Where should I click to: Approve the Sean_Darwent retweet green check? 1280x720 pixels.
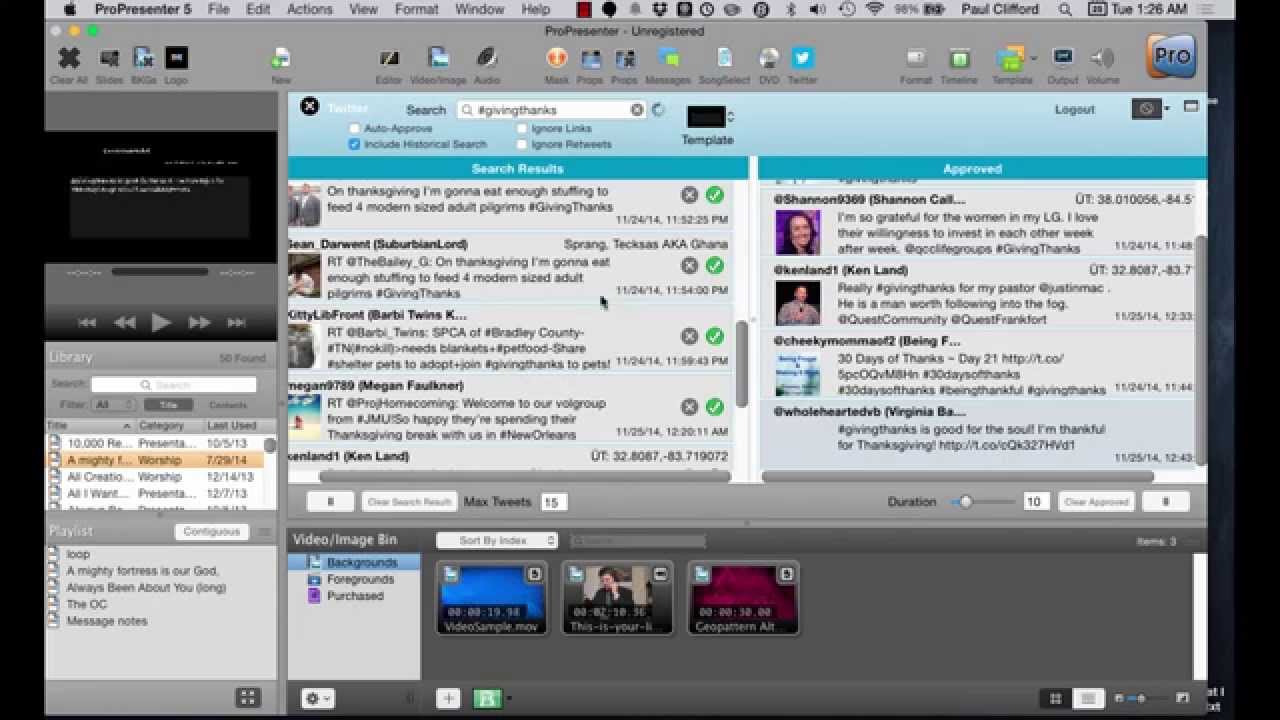[x=714, y=265]
